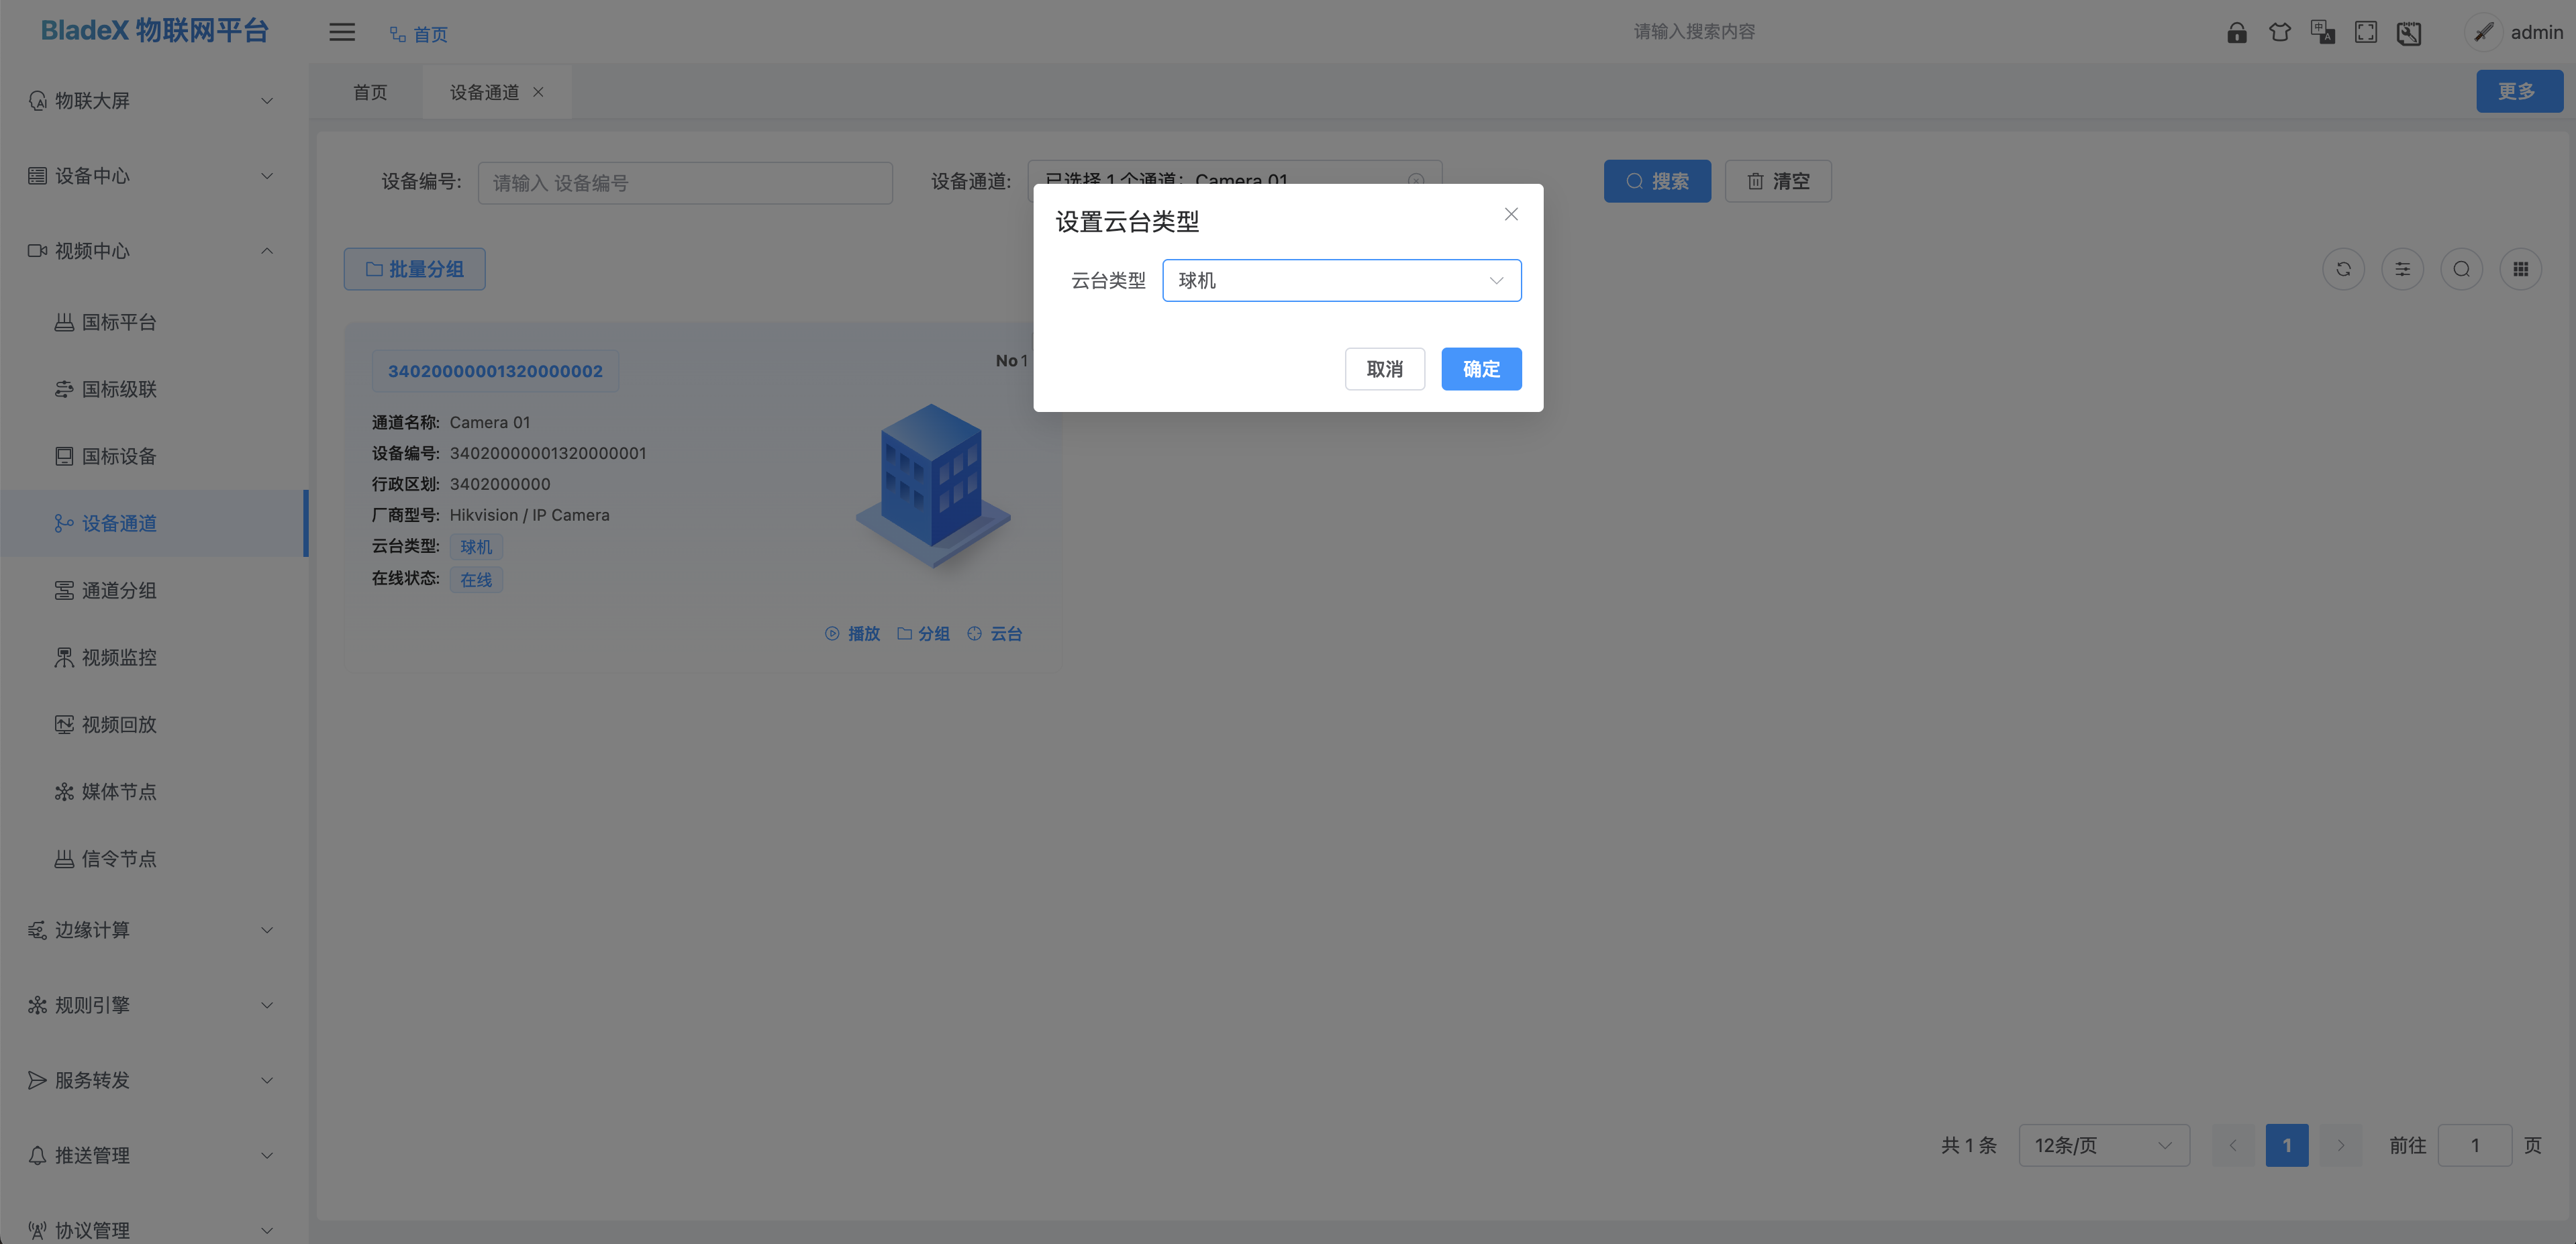Open the 更多 button

[2519, 91]
